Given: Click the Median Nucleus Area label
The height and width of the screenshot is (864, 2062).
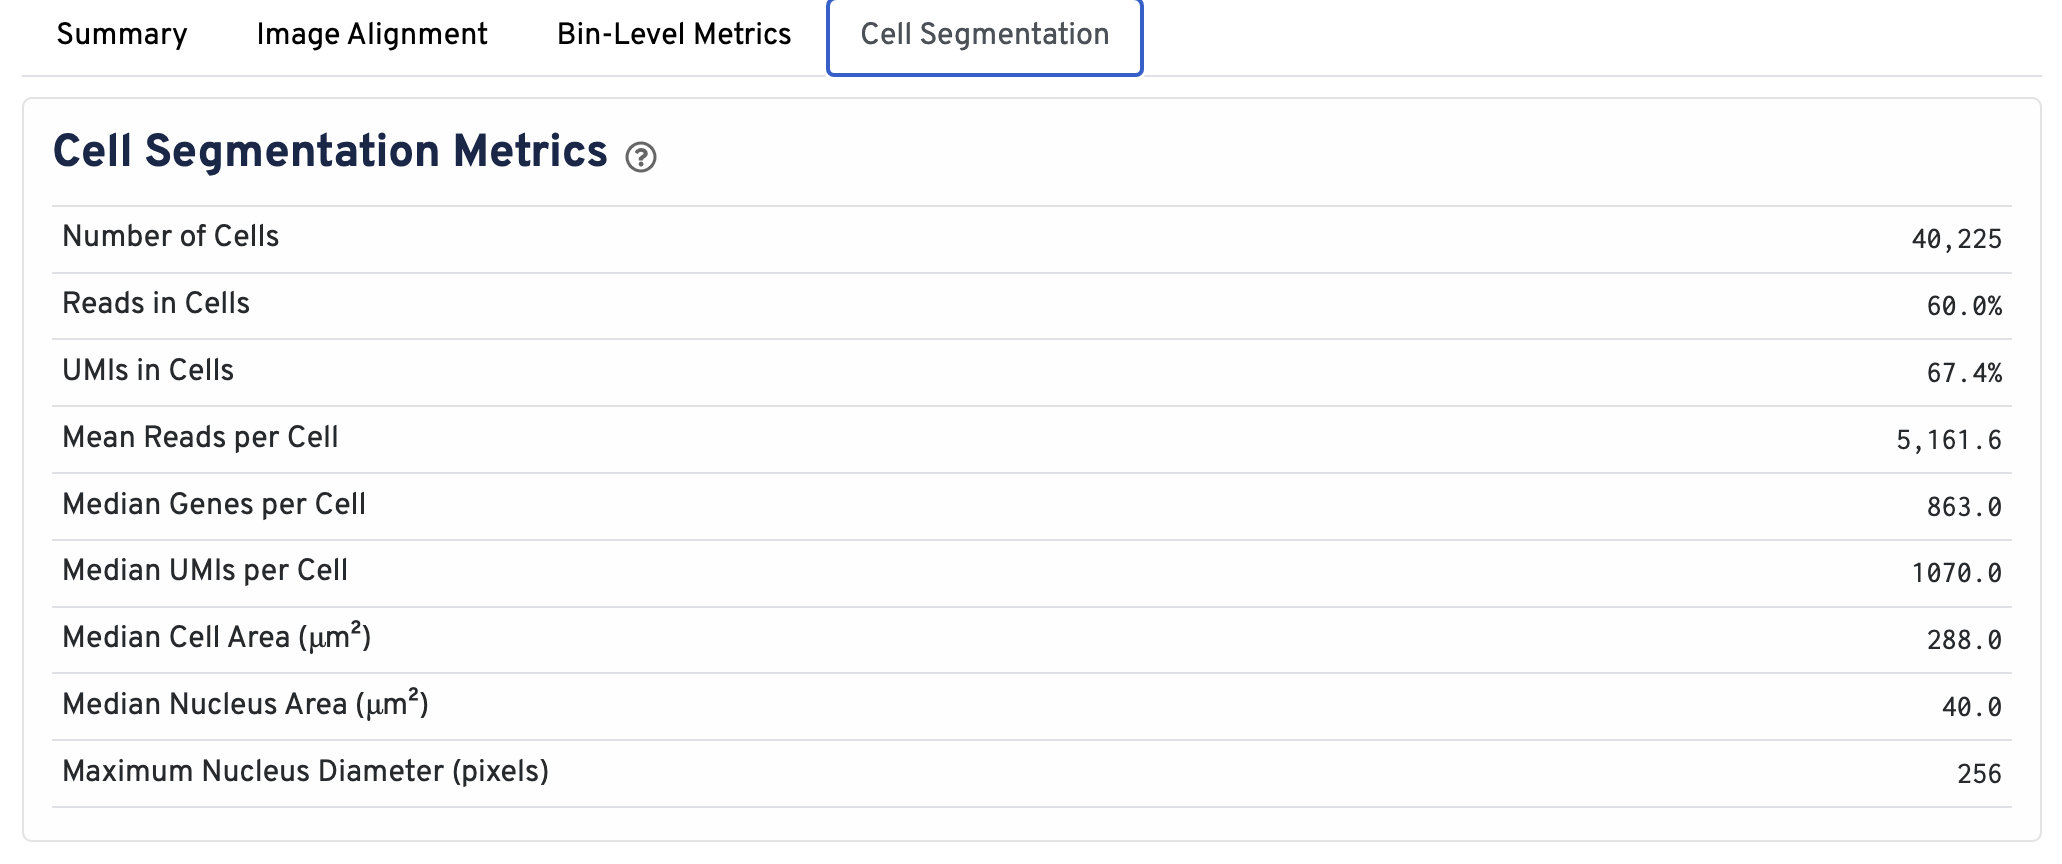Looking at the screenshot, I should pos(245,705).
